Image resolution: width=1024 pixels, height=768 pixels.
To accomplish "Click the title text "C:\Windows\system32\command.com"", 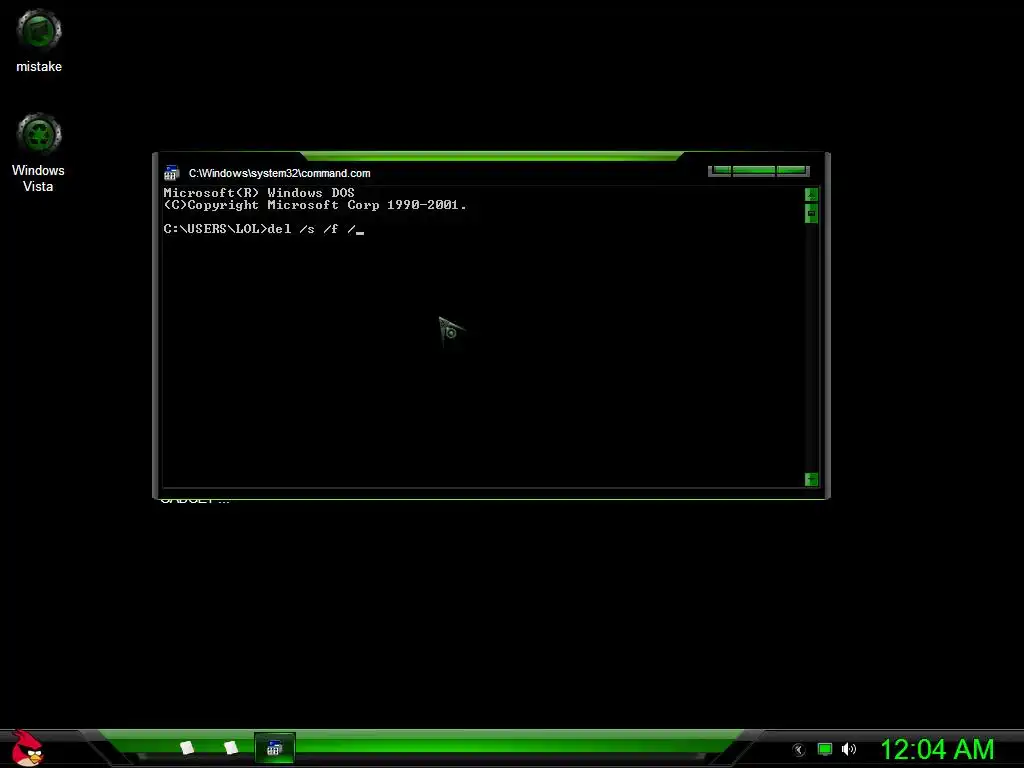I will 280,173.
